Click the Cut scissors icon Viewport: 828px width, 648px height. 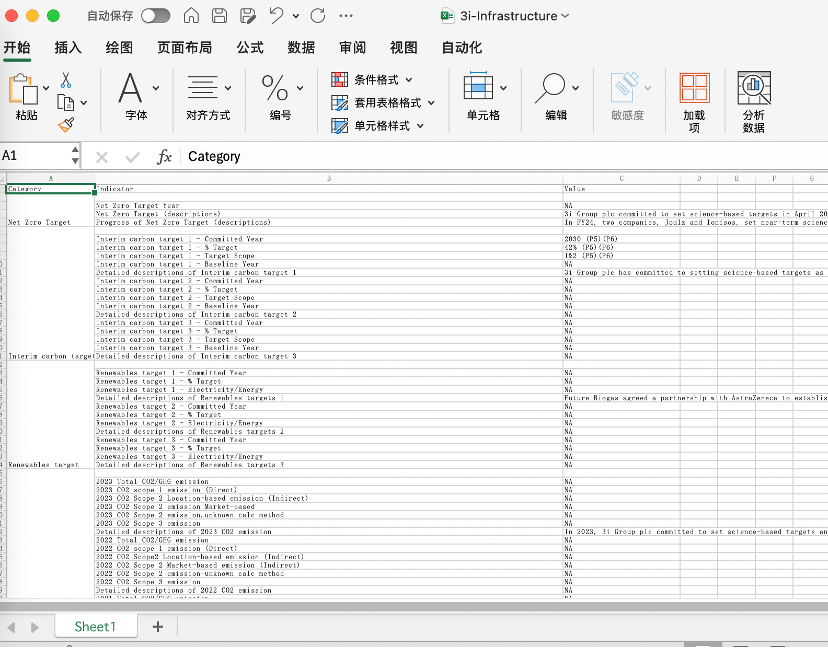(65, 80)
